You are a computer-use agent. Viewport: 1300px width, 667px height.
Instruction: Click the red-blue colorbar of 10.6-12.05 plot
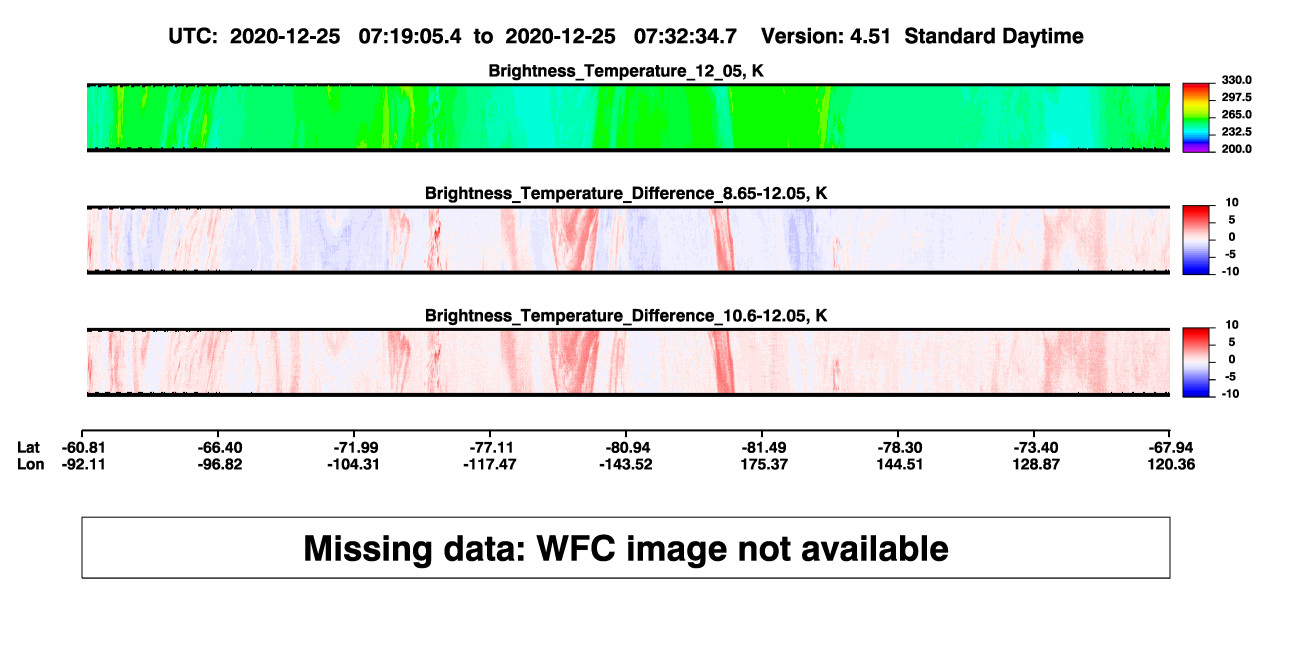coord(1196,362)
